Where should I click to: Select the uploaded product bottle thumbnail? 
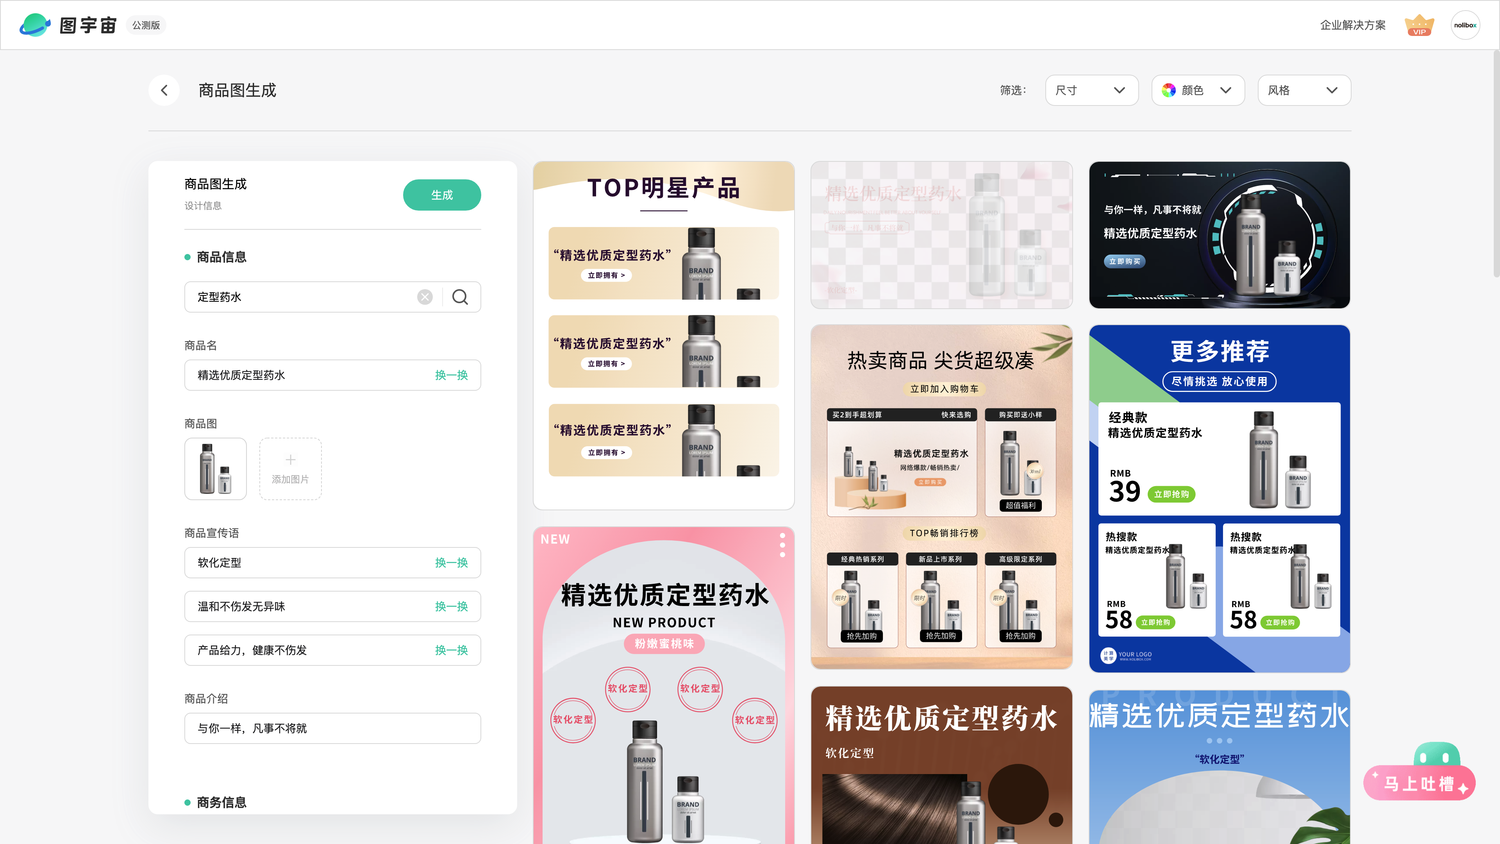point(215,469)
